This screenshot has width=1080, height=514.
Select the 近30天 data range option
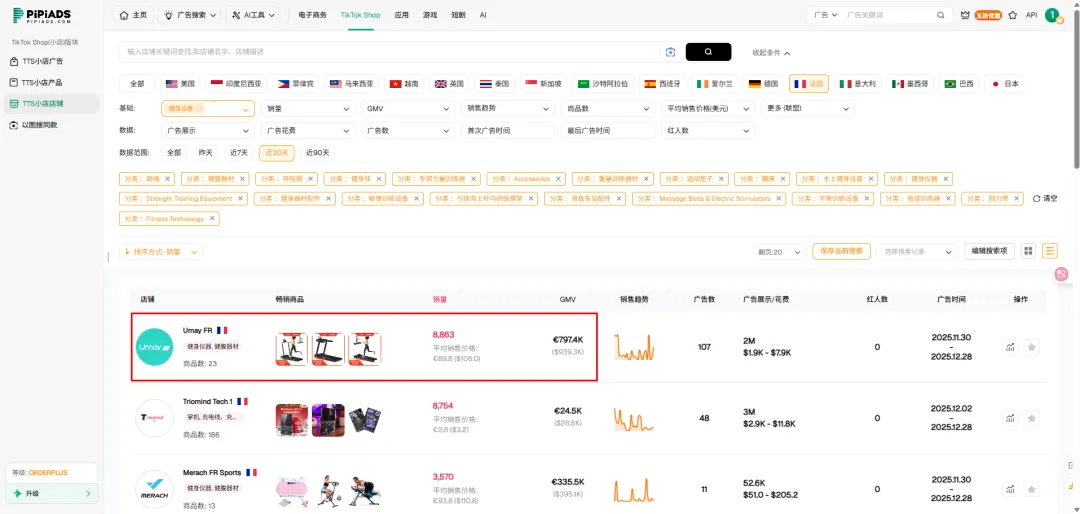[277, 152]
